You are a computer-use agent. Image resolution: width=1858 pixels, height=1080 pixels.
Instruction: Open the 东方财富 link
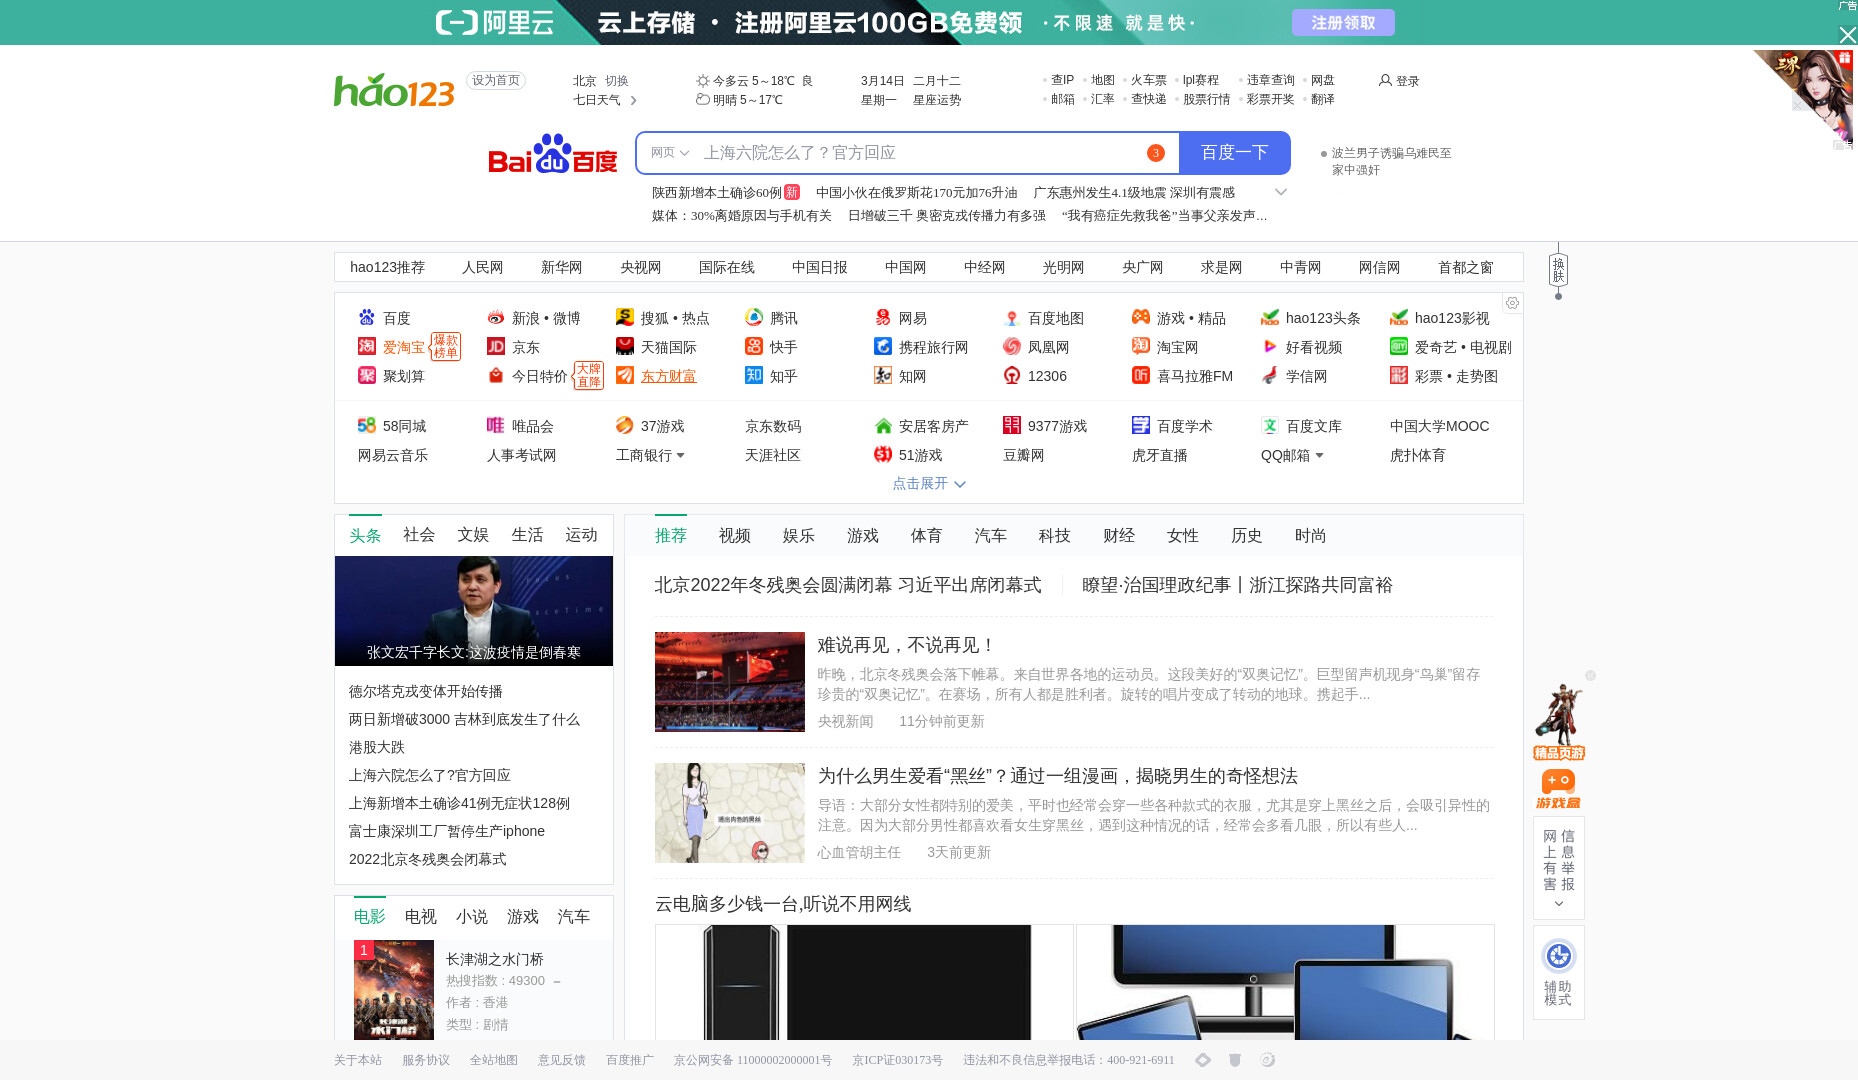(669, 377)
